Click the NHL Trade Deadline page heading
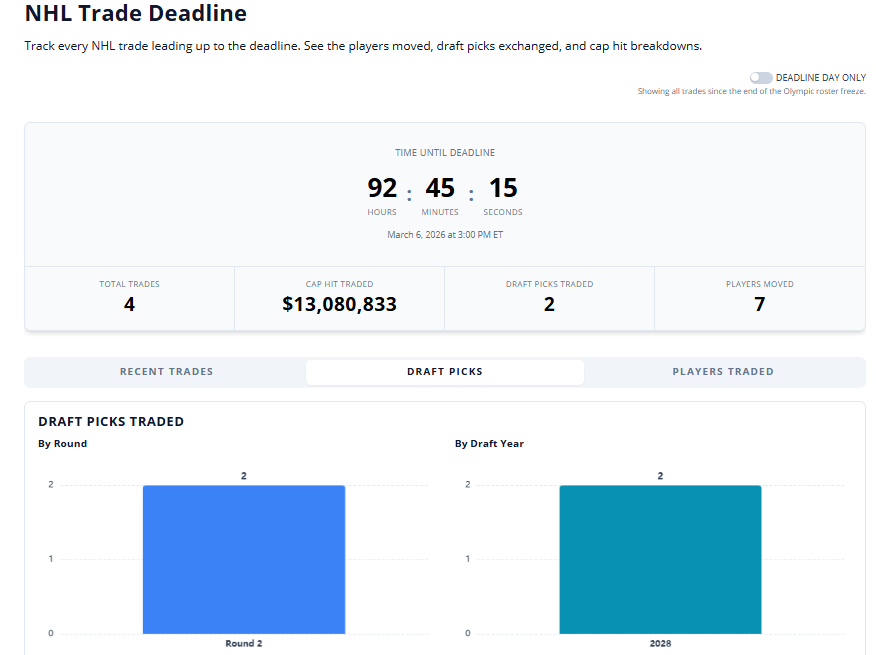 pyautogui.click(x=135, y=14)
